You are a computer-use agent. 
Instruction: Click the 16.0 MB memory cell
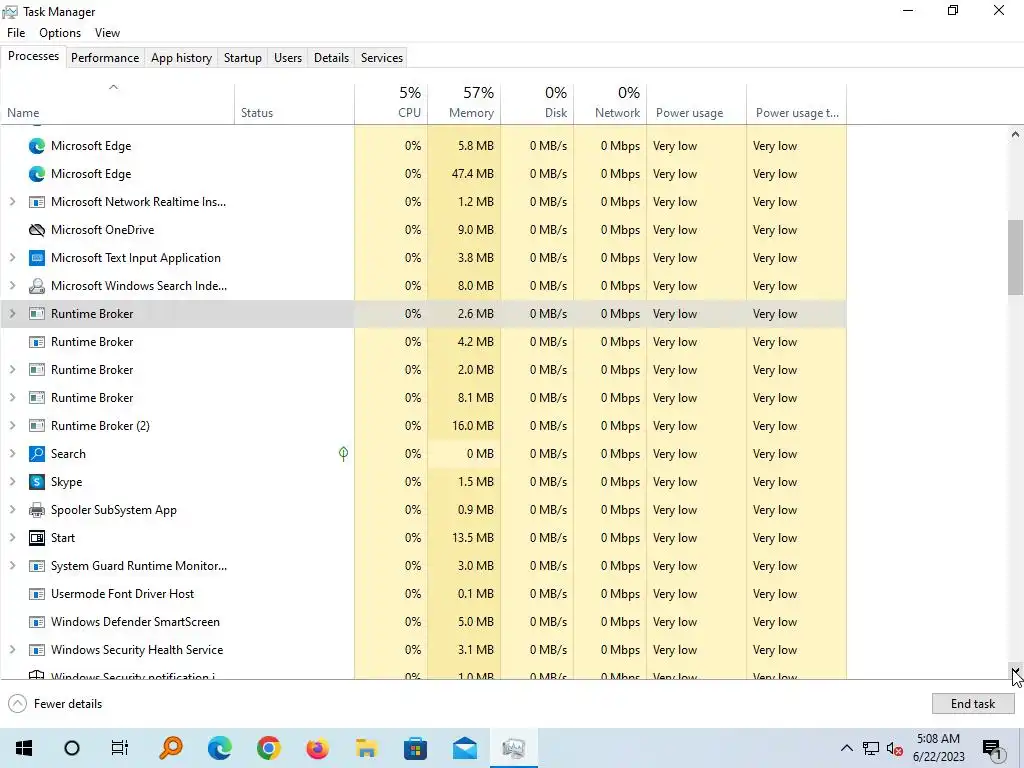tap(464, 426)
